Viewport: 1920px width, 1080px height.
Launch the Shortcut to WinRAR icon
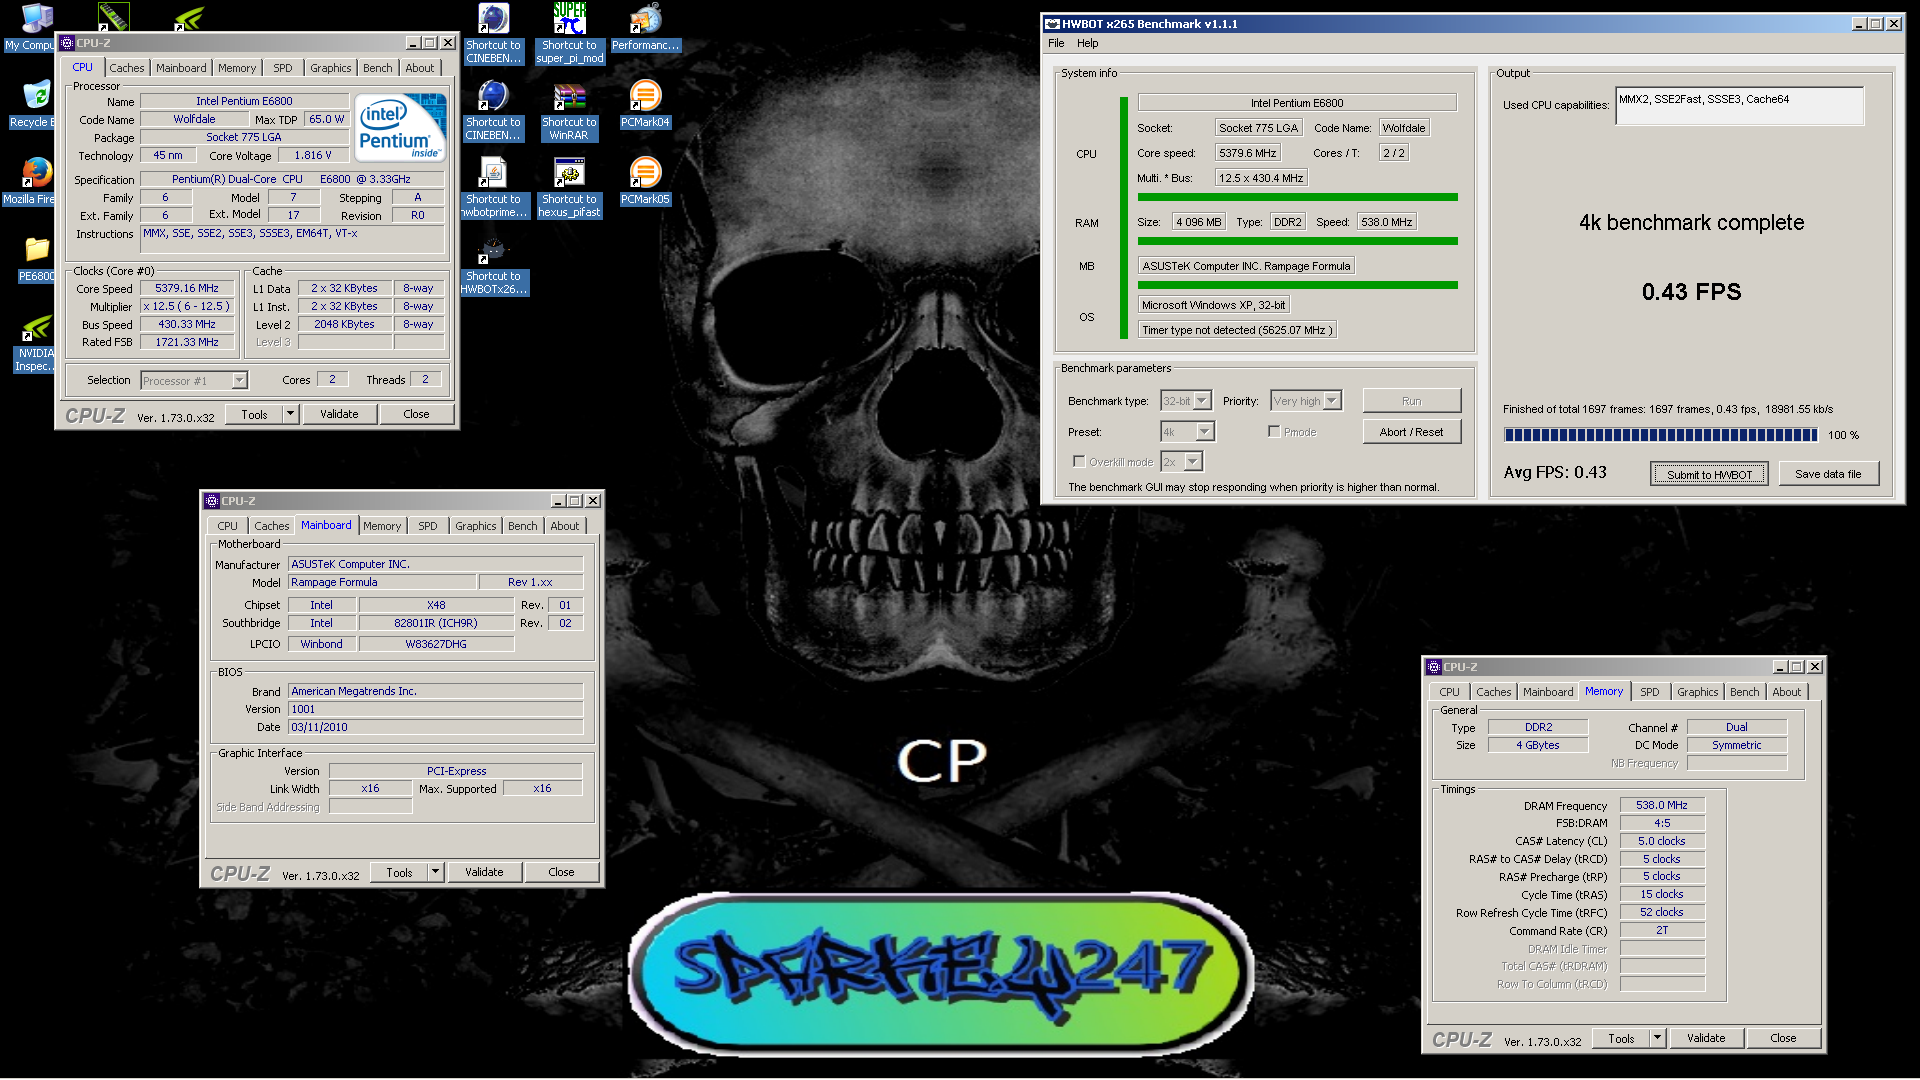[x=569, y=110]
